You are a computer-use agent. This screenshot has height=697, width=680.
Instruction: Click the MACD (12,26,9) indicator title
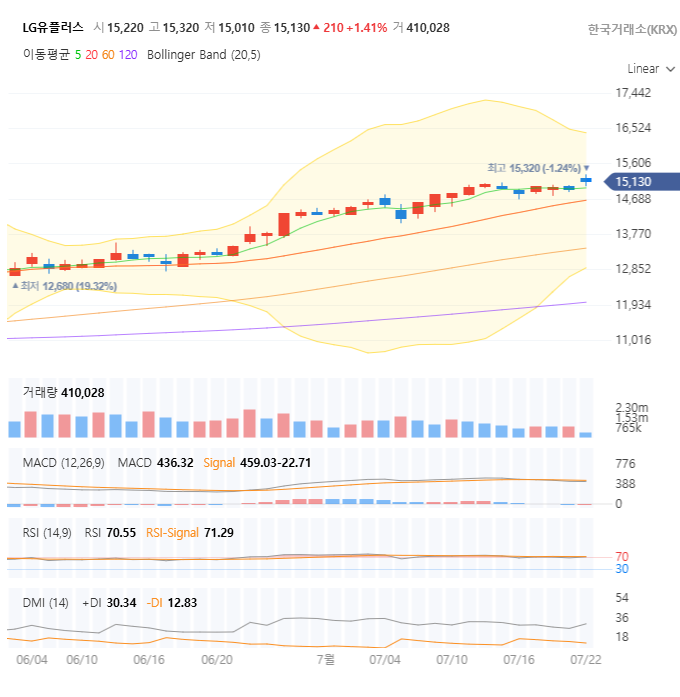click(64, 463)
